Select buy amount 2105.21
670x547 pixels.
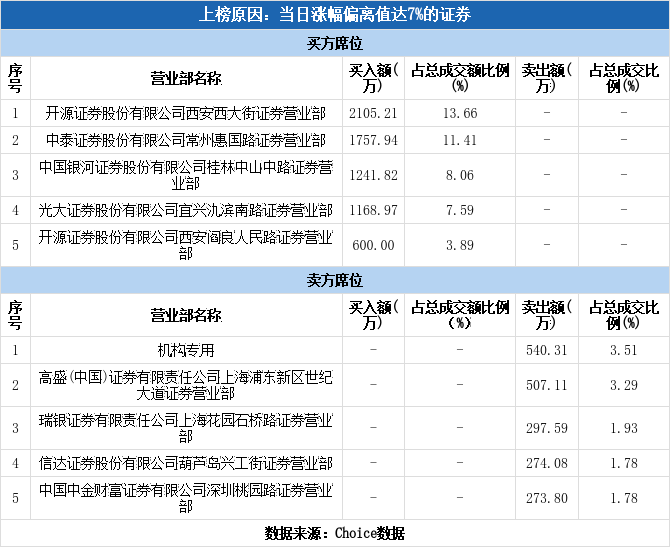pyautogui.click(x=373, y=113)
